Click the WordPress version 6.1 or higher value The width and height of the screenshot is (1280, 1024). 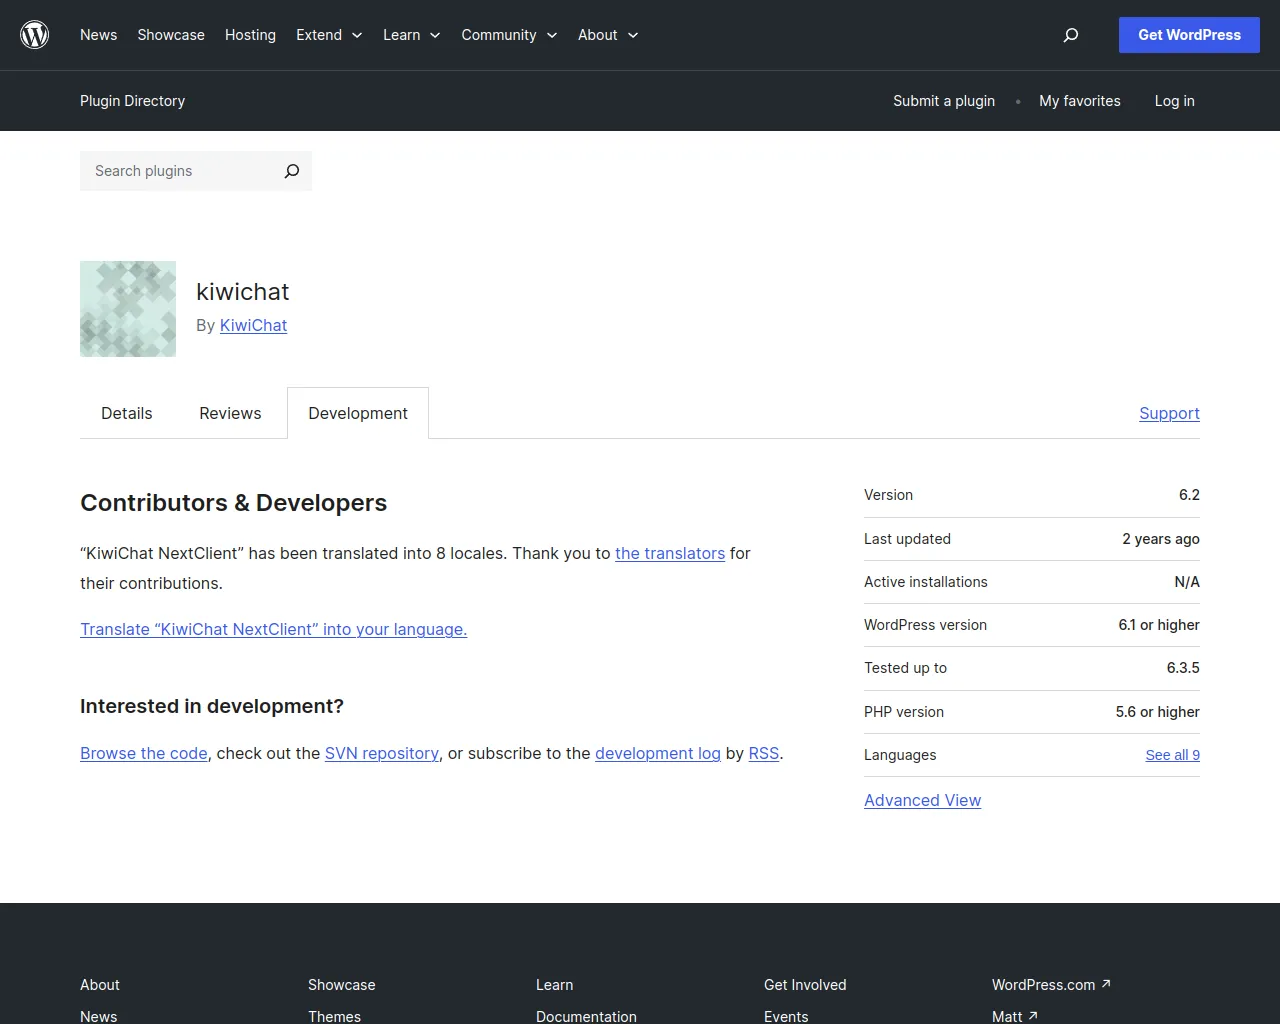click(1159, 625)
